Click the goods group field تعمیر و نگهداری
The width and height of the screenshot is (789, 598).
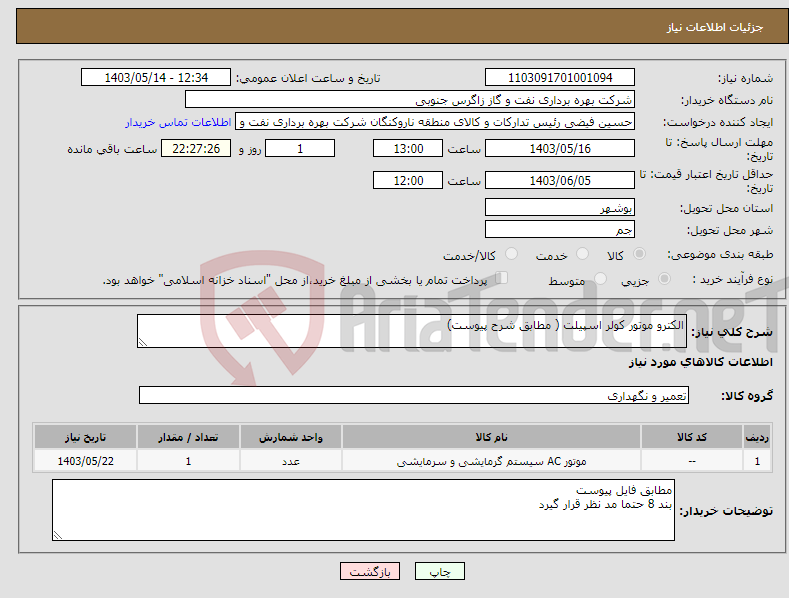(x=414, y=396)
